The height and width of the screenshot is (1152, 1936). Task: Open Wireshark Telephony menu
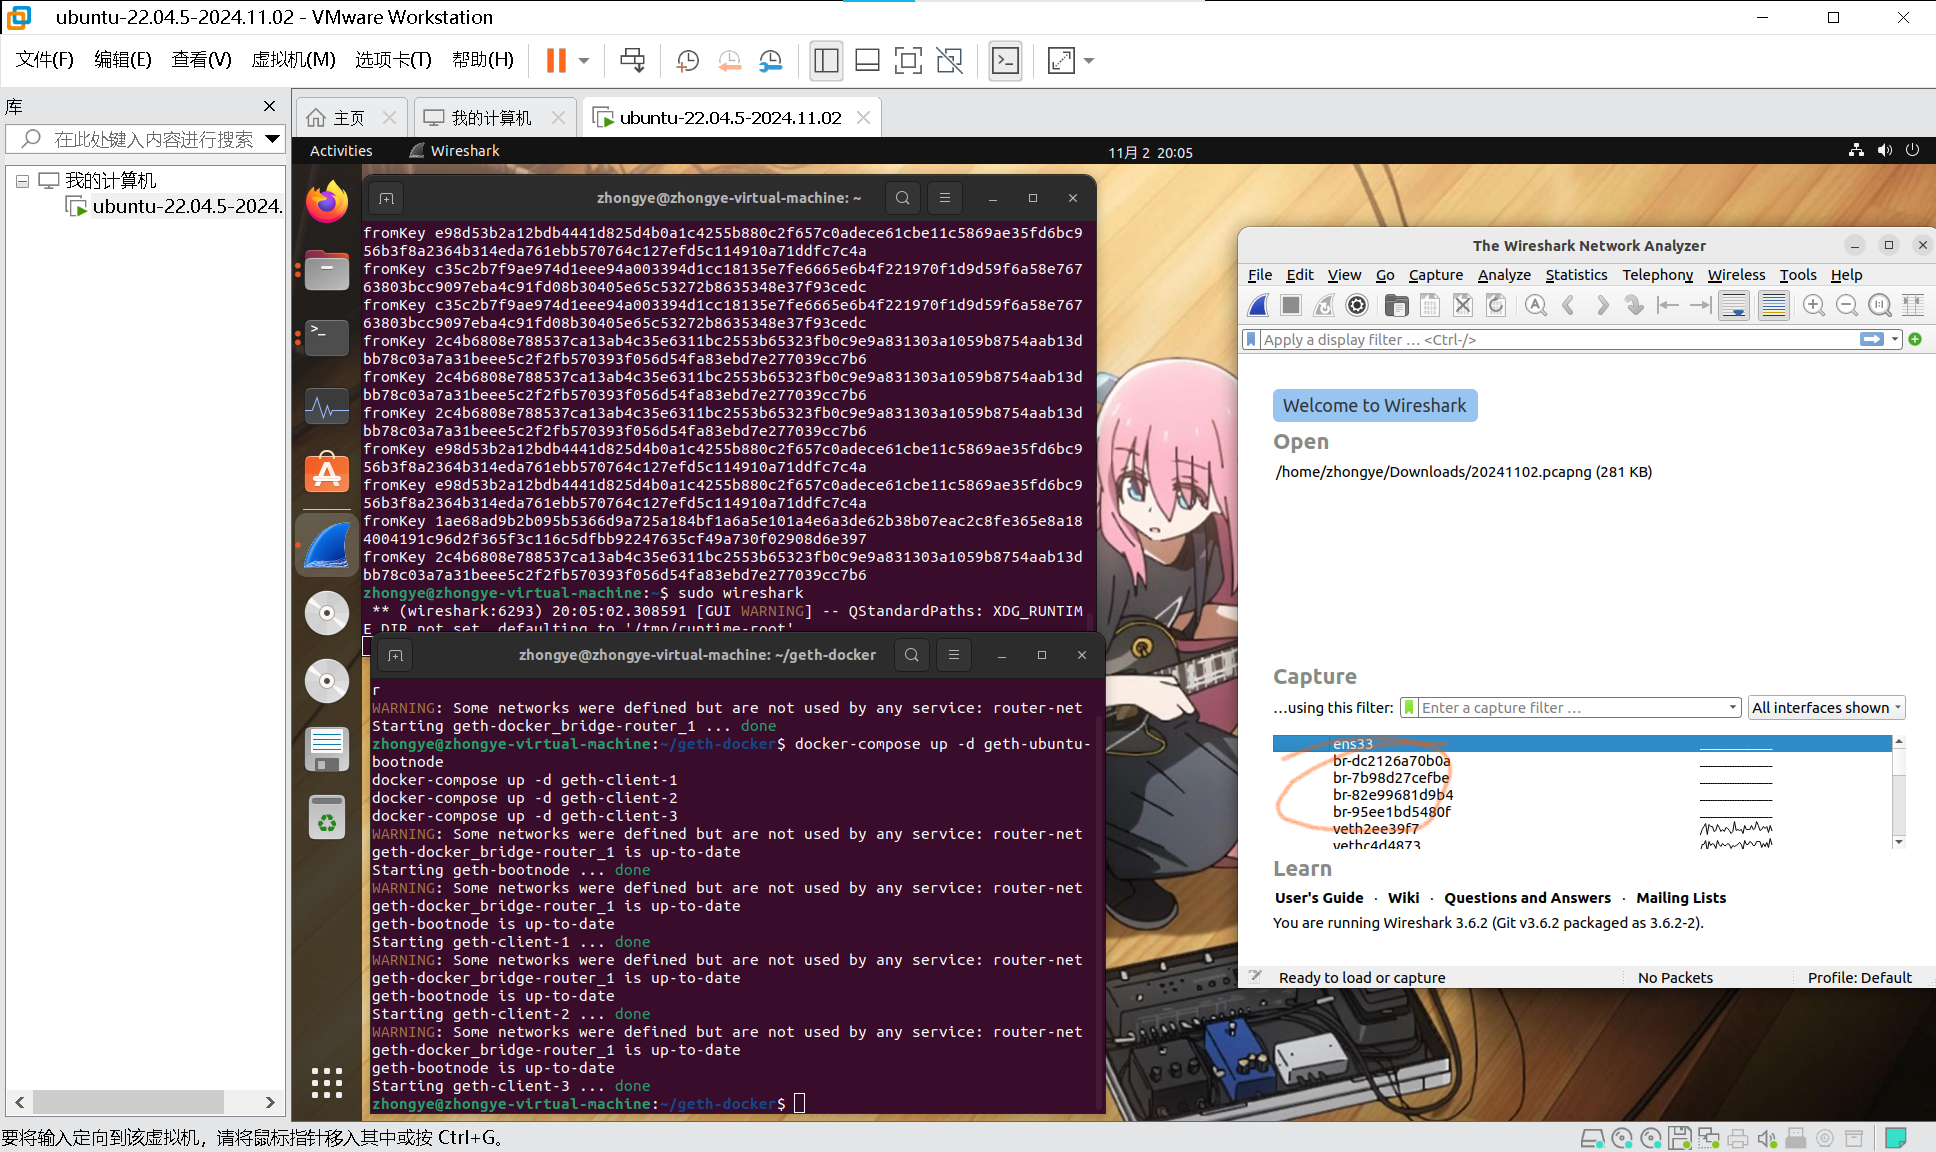coord(1658,275)
